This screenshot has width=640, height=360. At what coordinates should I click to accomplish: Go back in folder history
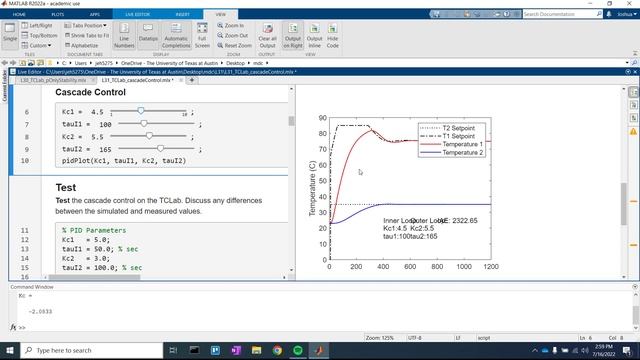coord(4,63)
